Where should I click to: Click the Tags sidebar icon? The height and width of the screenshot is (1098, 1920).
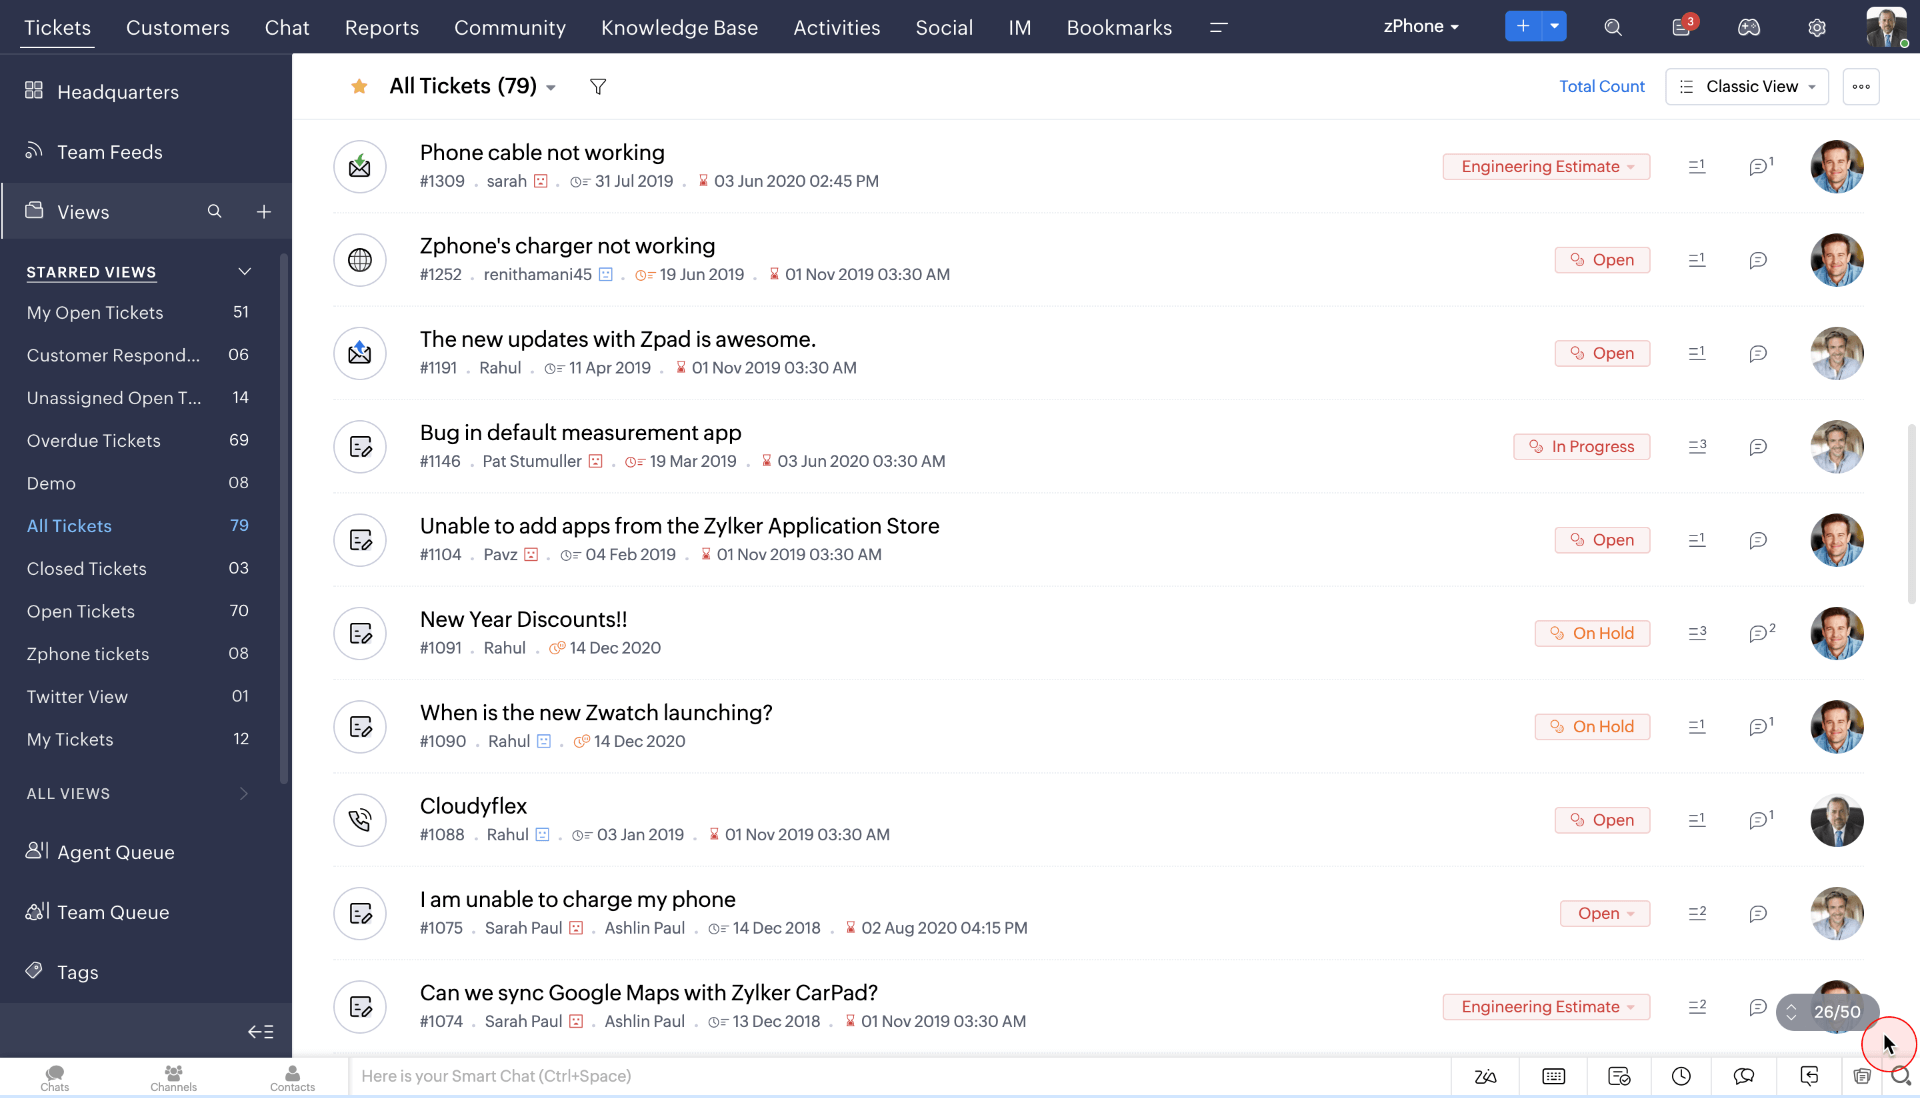tap(34, 971)
